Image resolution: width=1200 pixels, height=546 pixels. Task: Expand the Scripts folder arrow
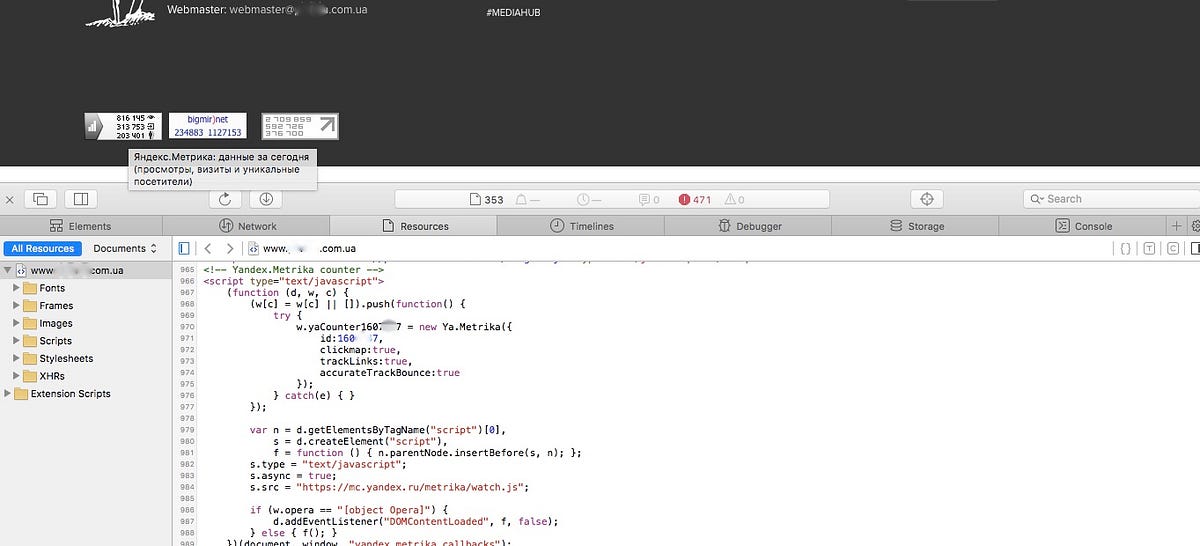pos(17,341)
